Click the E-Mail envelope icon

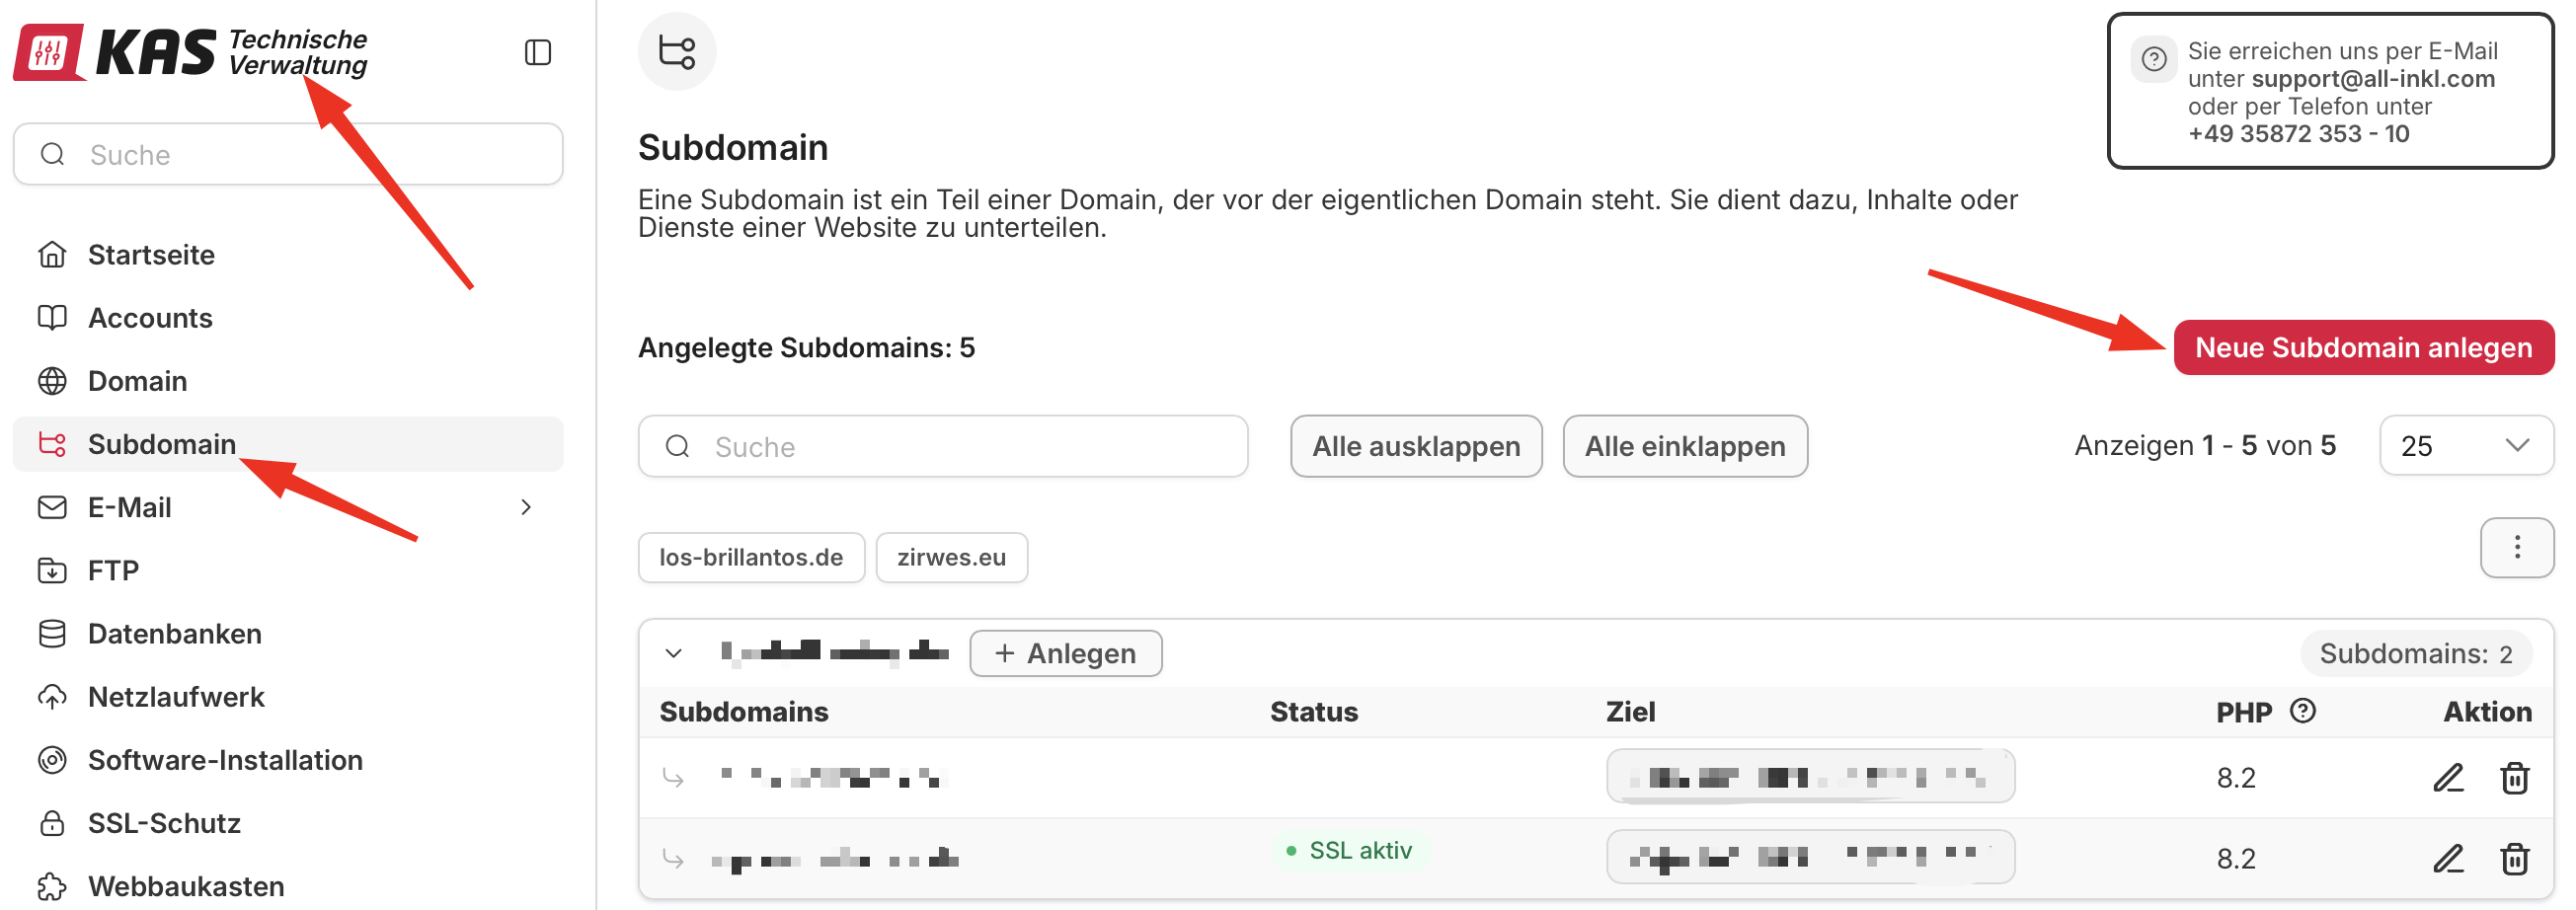pyautogui.click(x=52, y=507)
